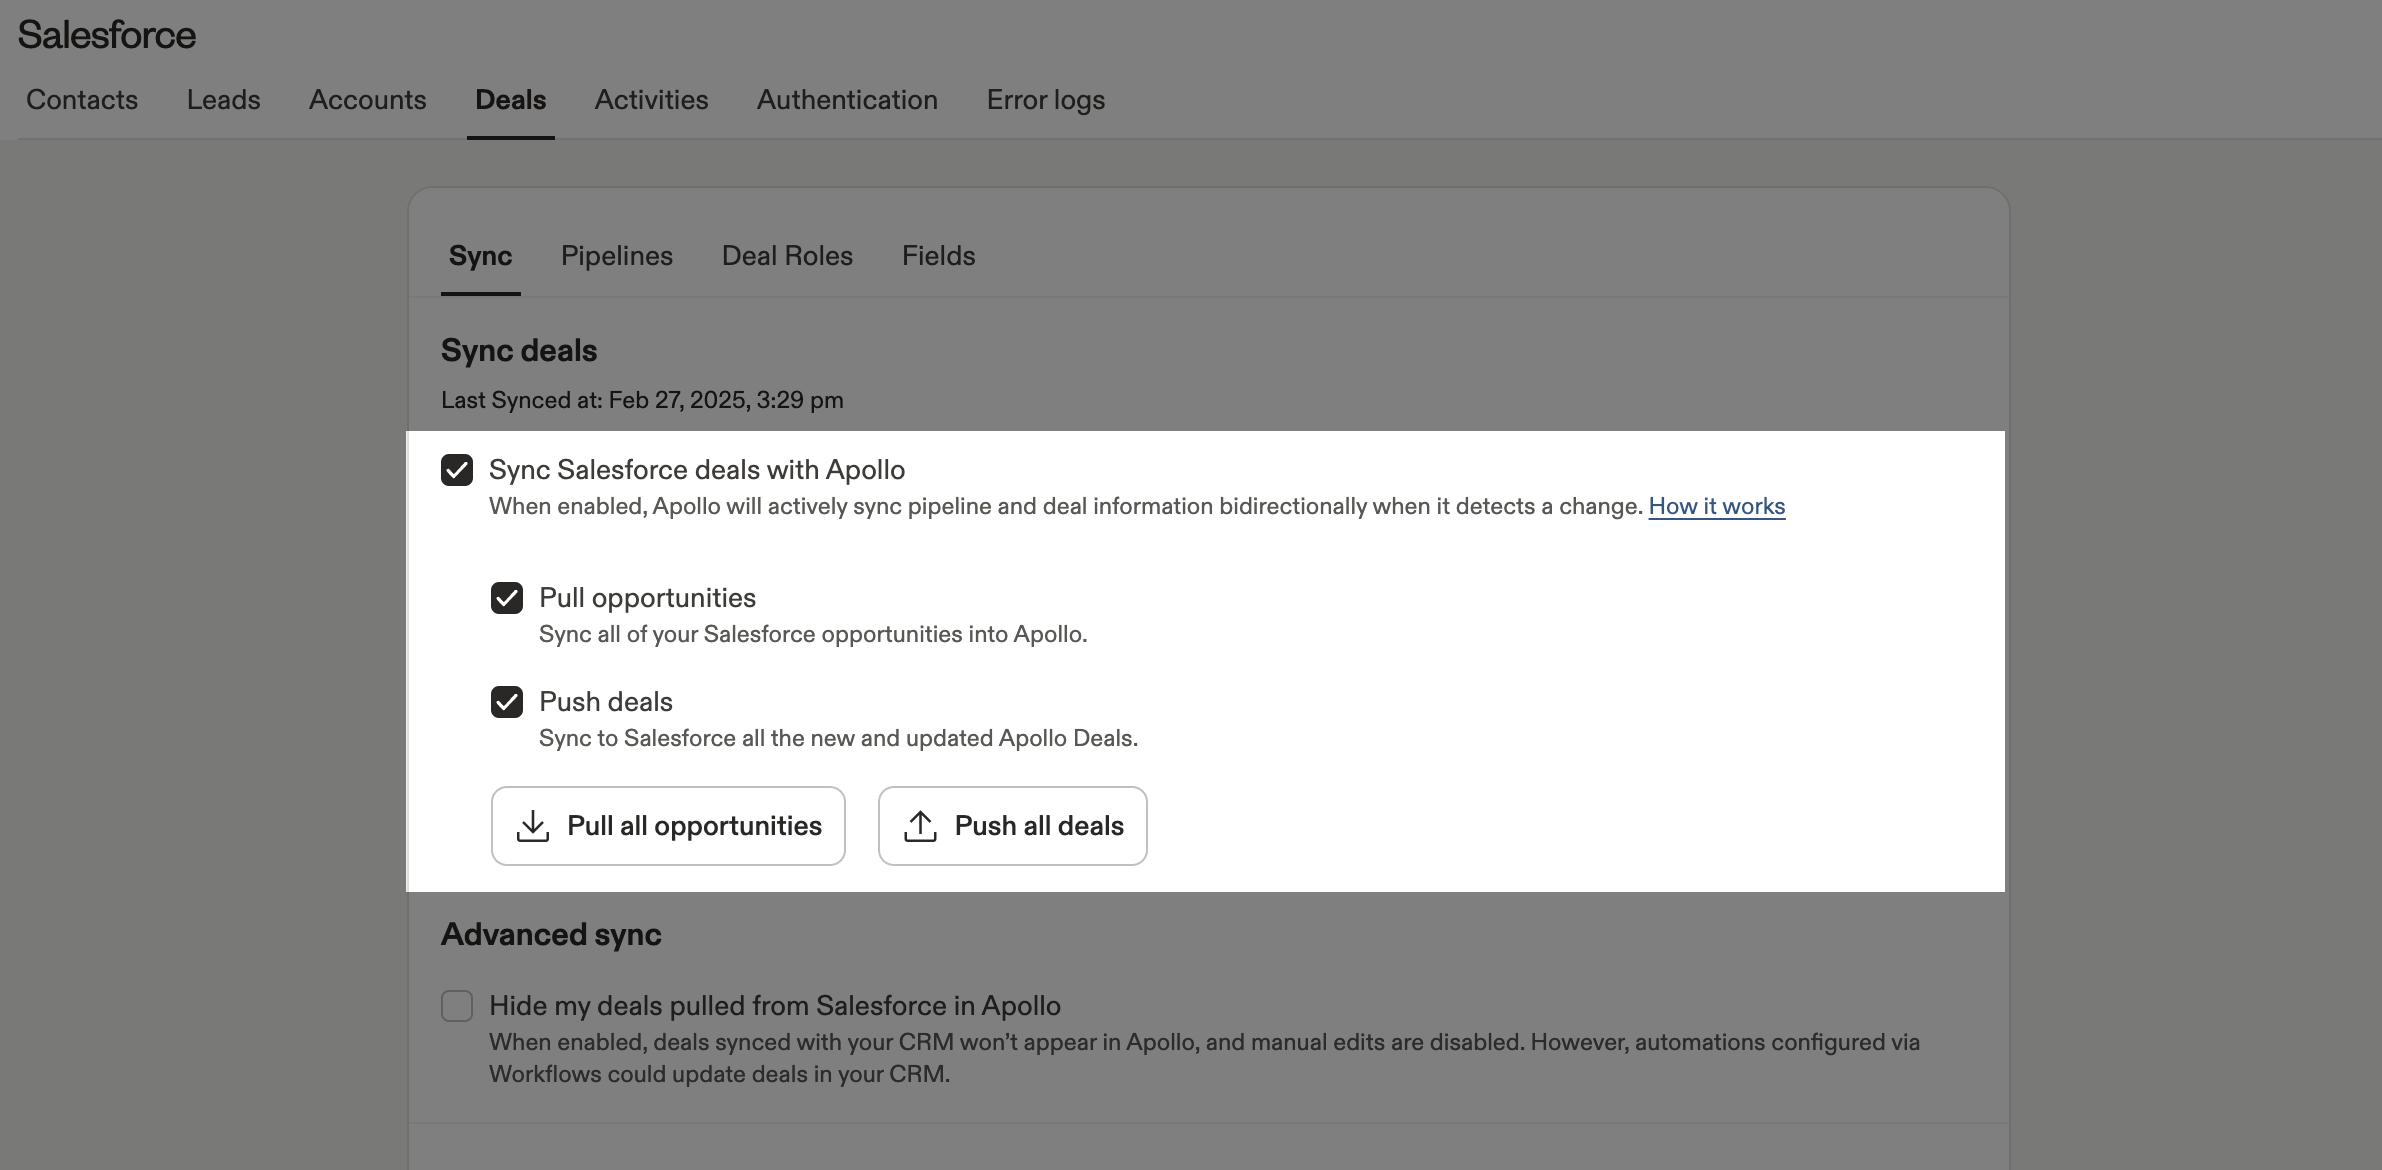The width and height of the screenshot is (2382, 1170).
Task: Enable Hide my deals pulled from Salesforce
Action: [457, 1006]
